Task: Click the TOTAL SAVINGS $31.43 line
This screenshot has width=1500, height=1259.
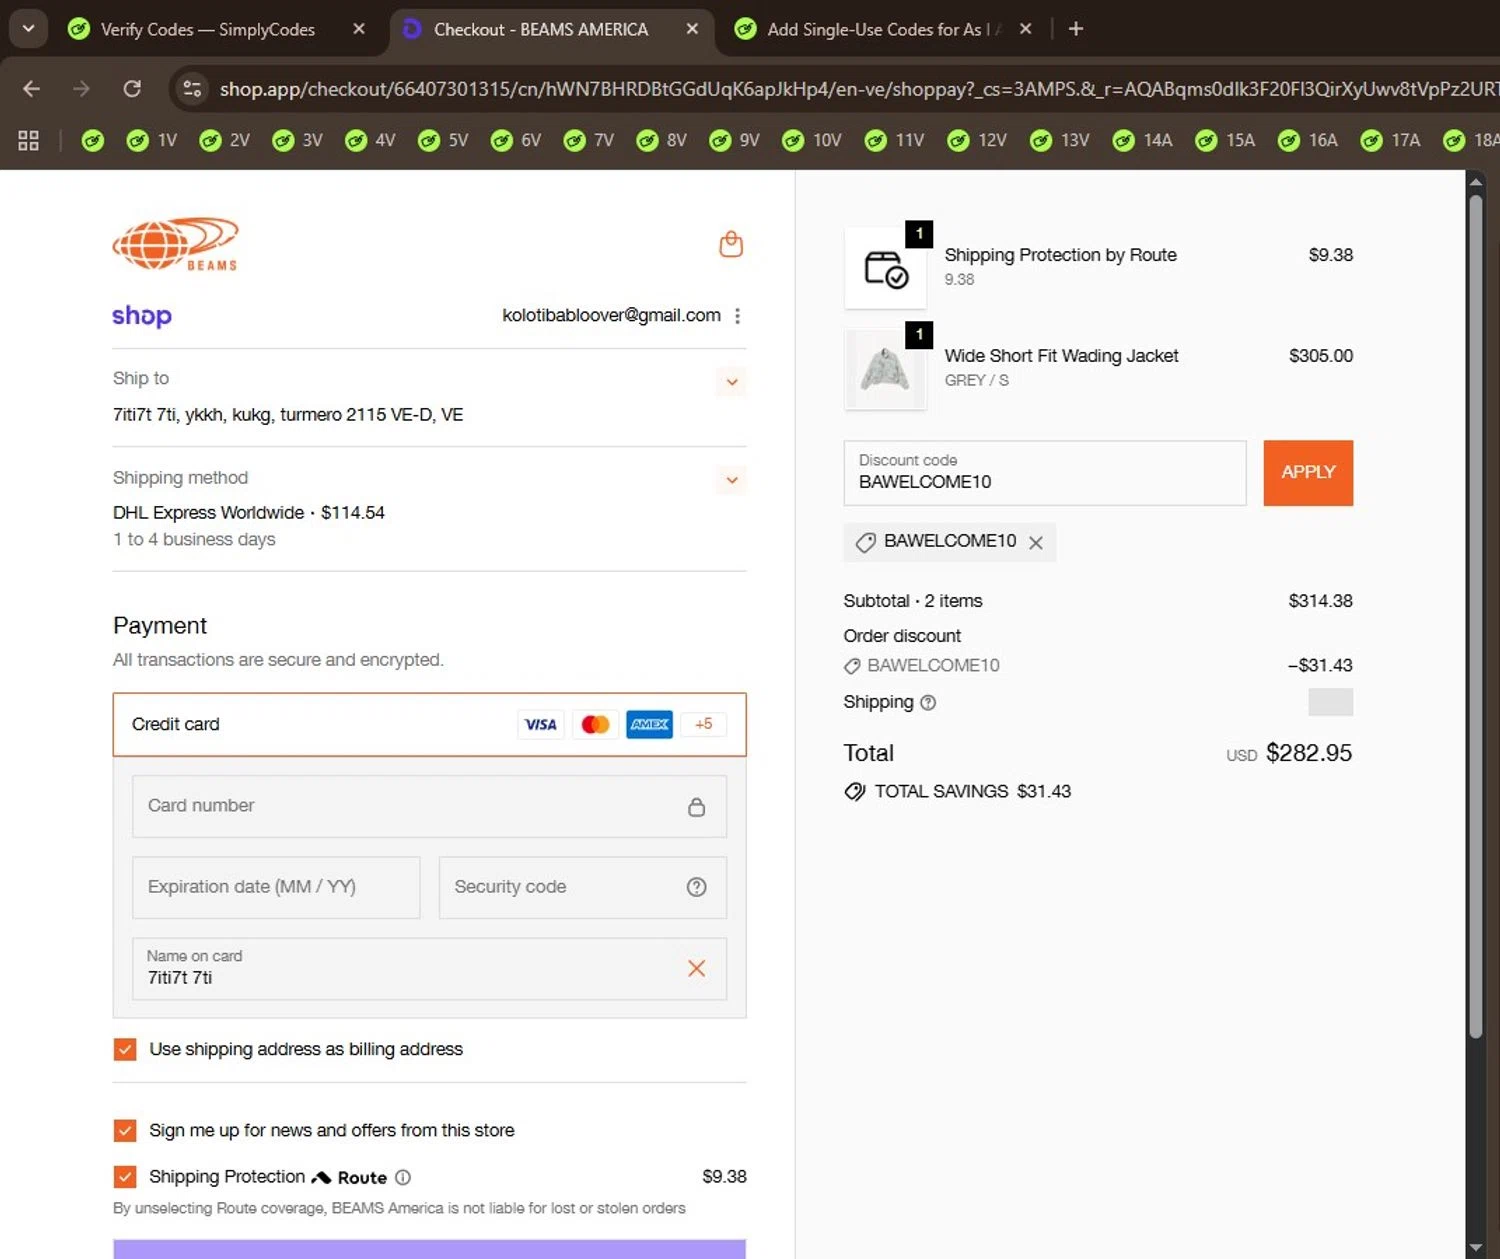Action: 958,791
